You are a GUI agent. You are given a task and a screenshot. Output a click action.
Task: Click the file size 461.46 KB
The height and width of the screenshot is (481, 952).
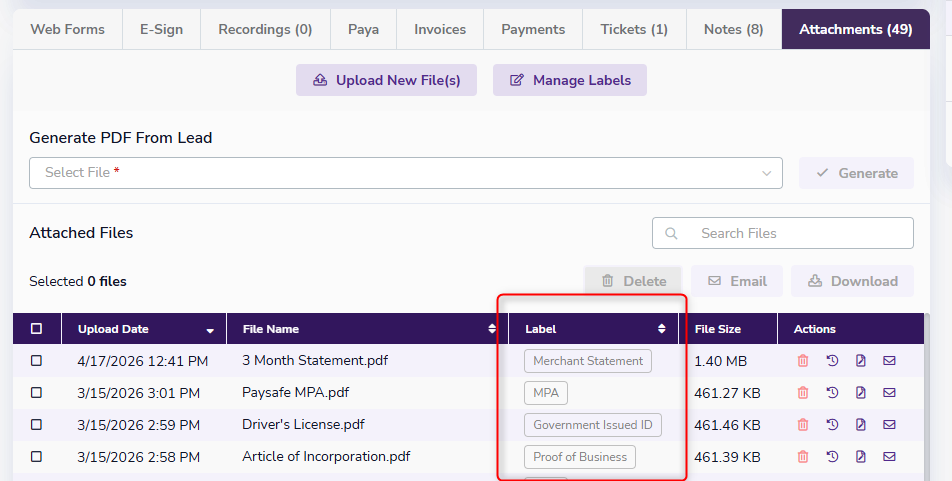point(727,425)
